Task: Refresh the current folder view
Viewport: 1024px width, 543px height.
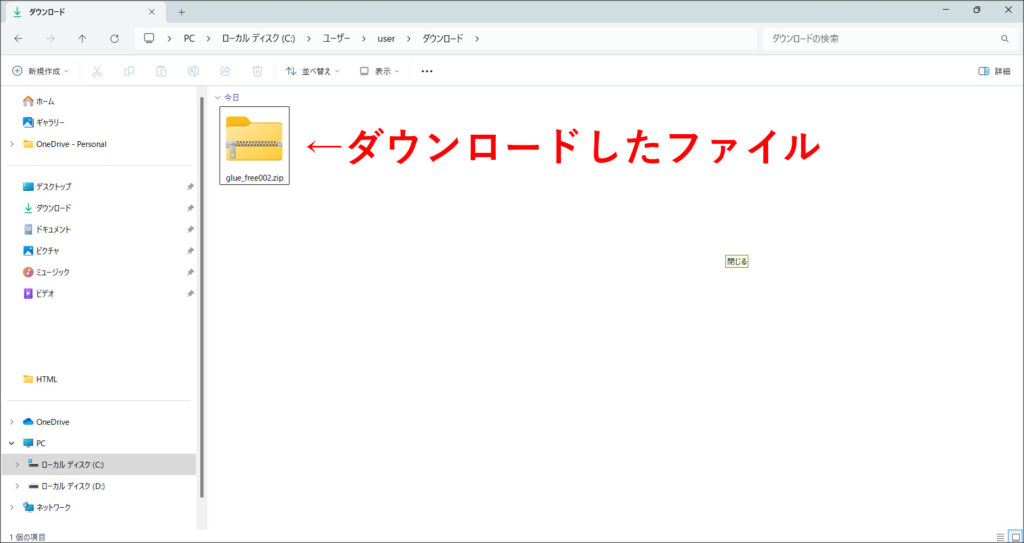Action: (114, 38)
